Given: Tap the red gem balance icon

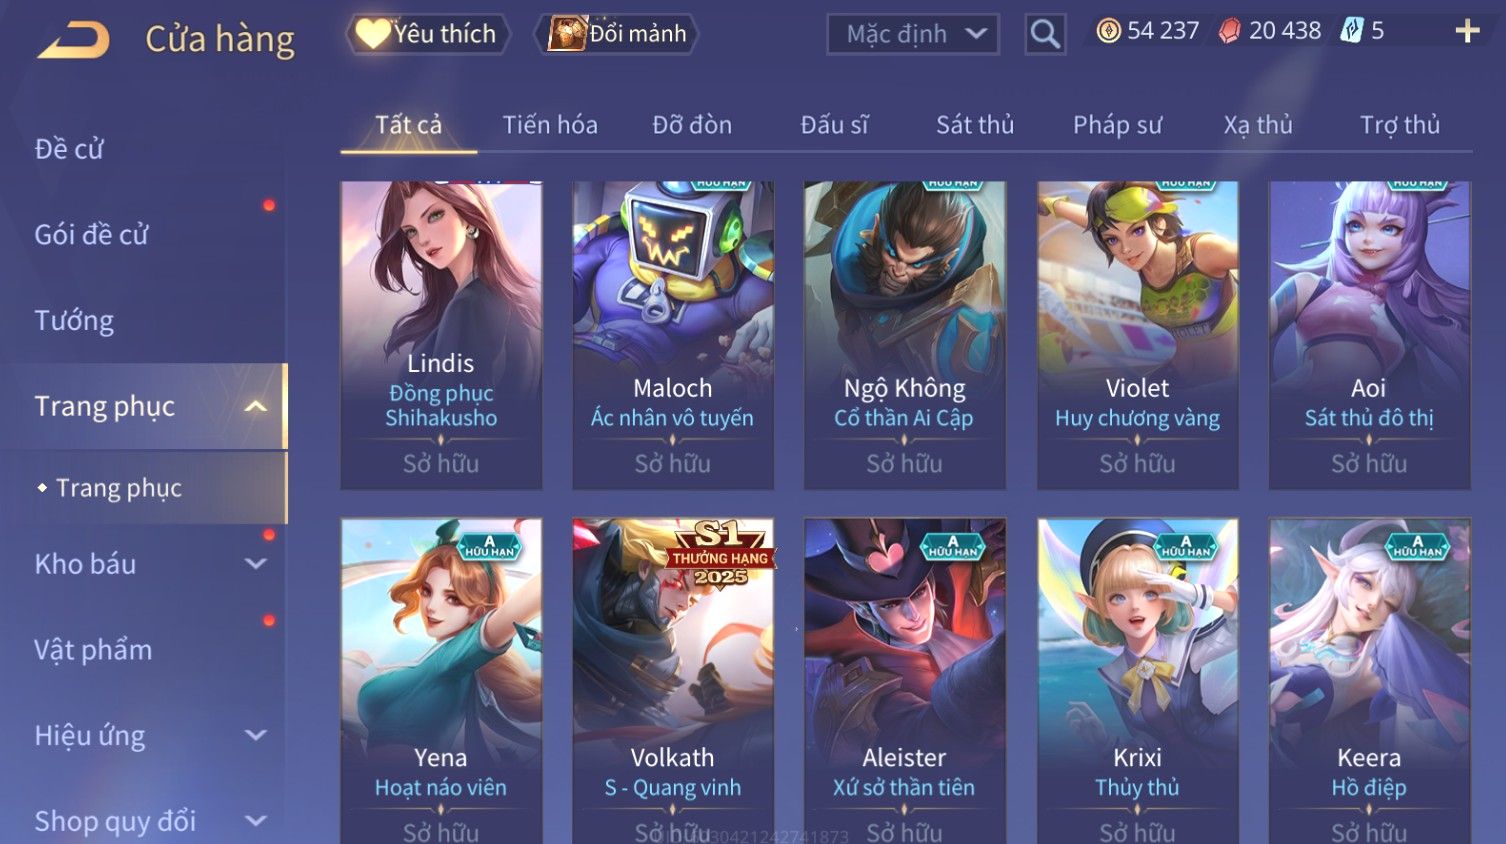Looking at the screenshot, I should pos(1230,32).
